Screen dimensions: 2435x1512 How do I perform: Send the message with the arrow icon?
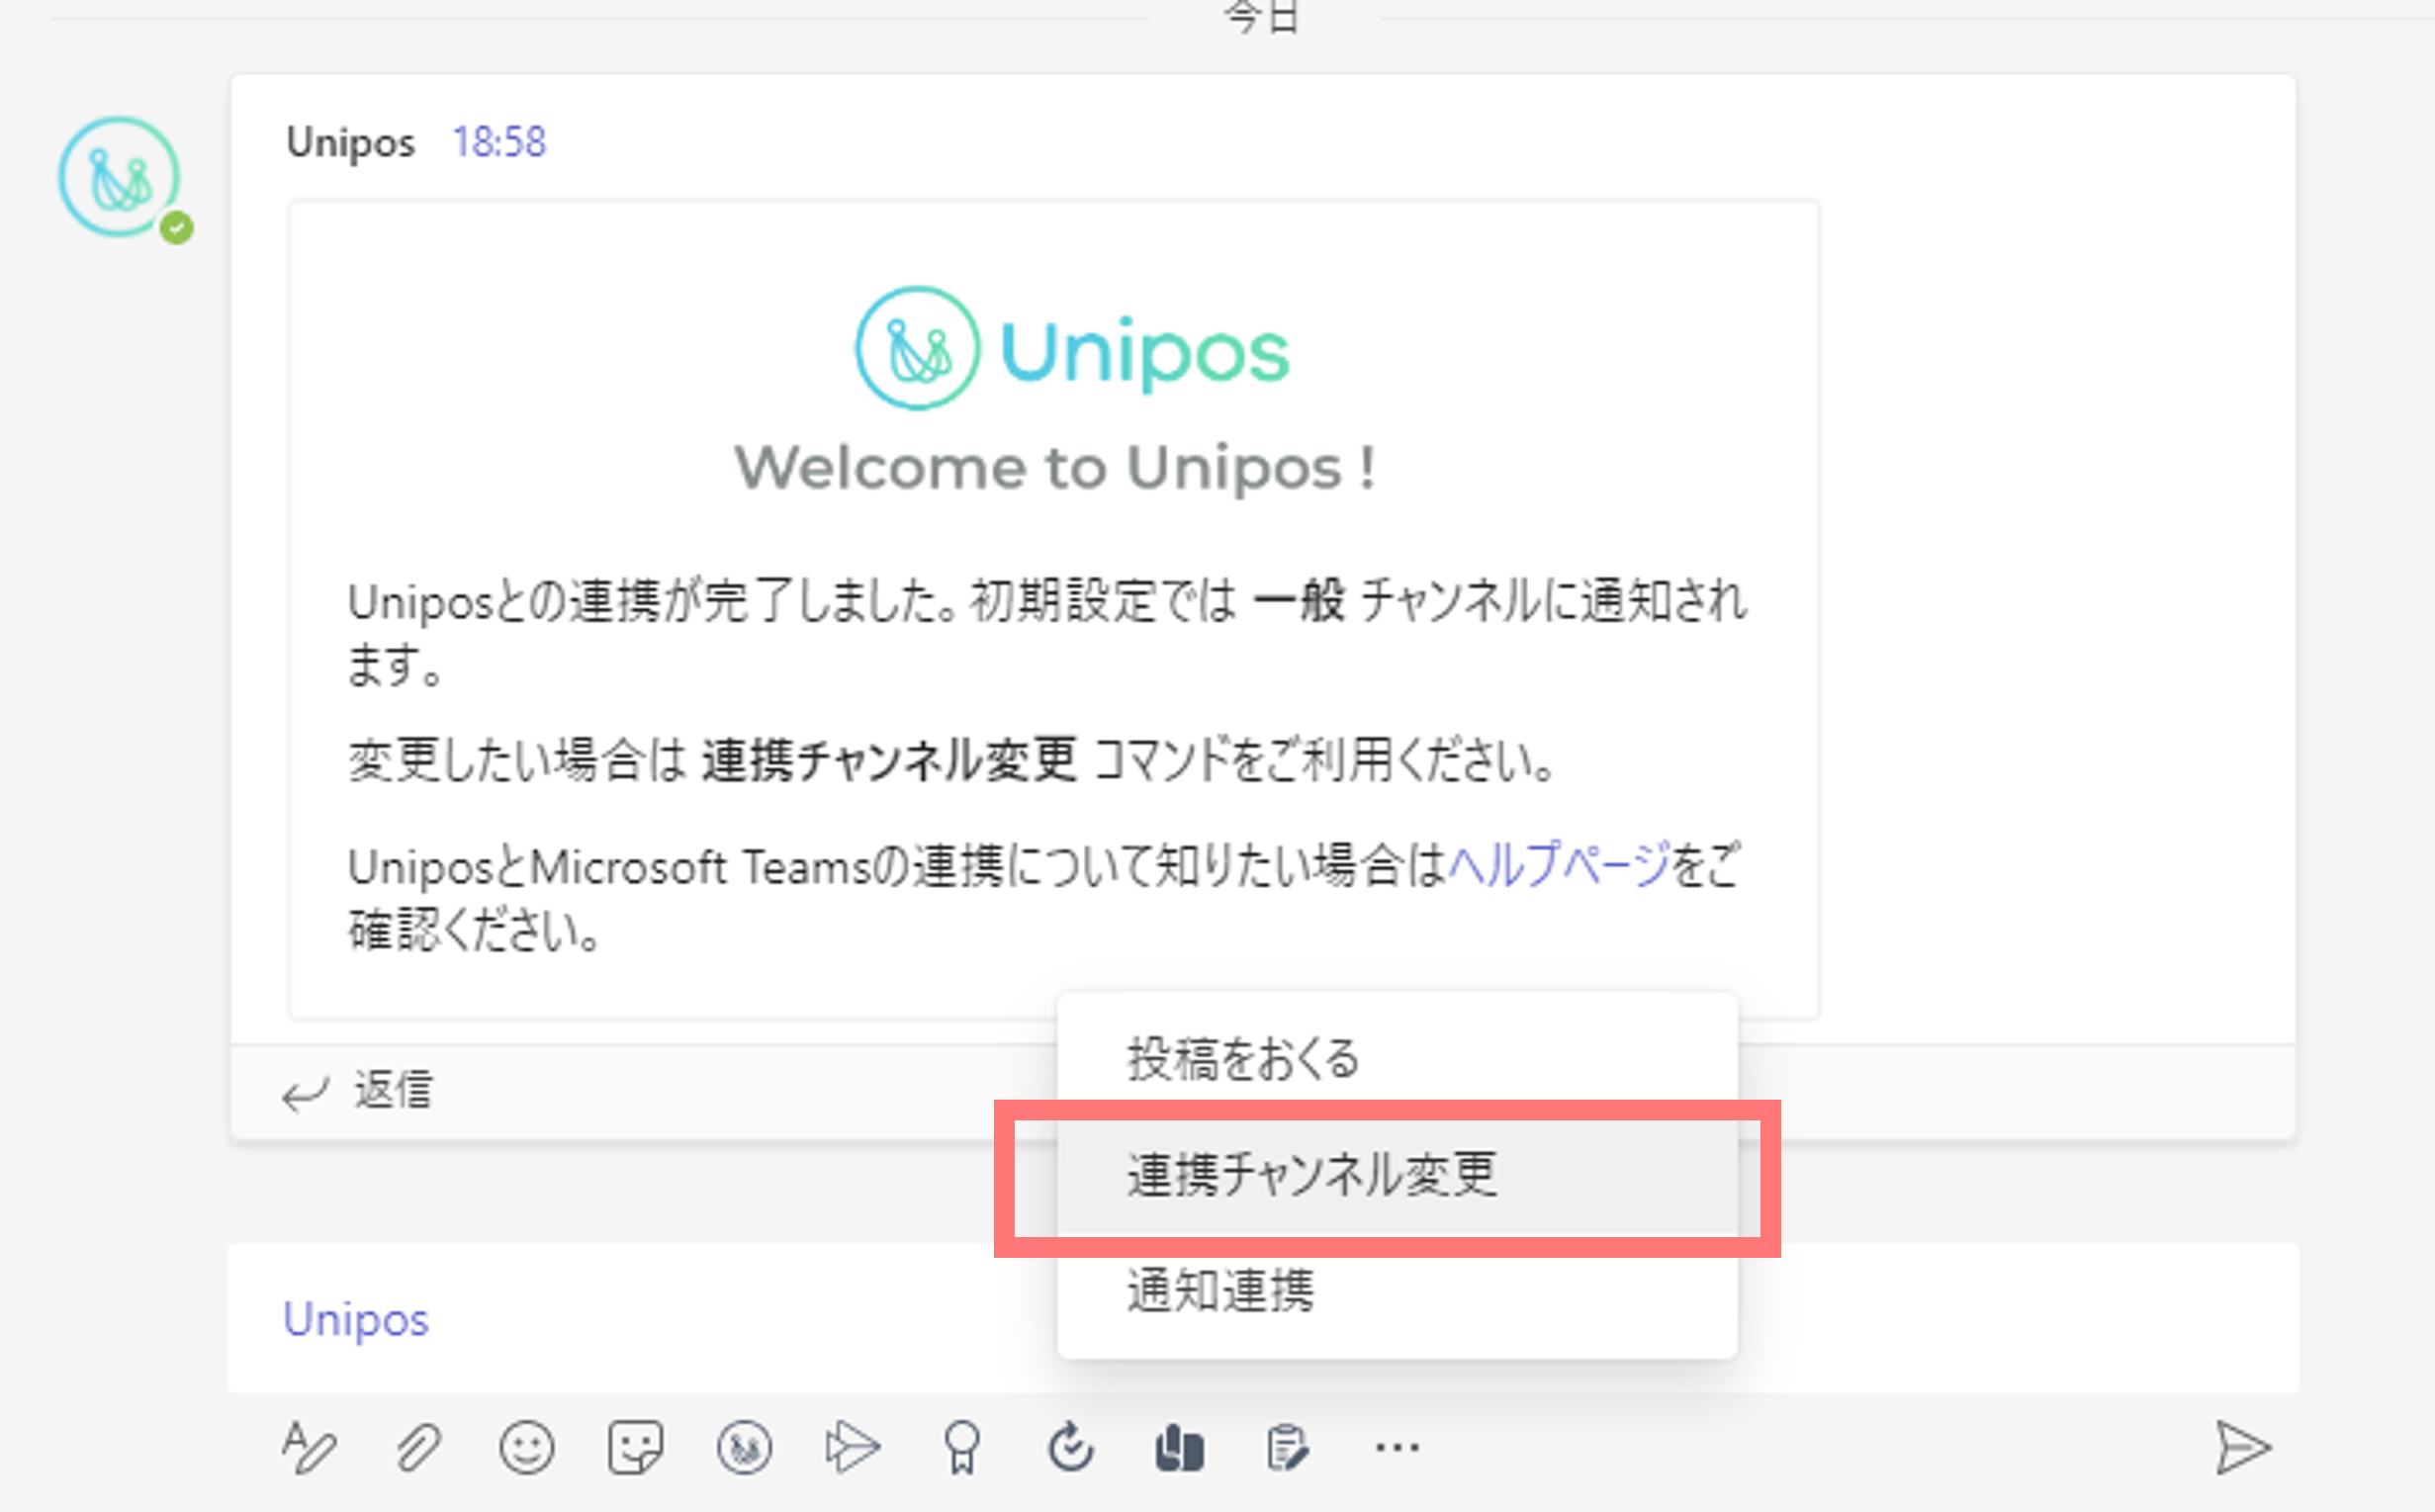coord(2243,1447)
